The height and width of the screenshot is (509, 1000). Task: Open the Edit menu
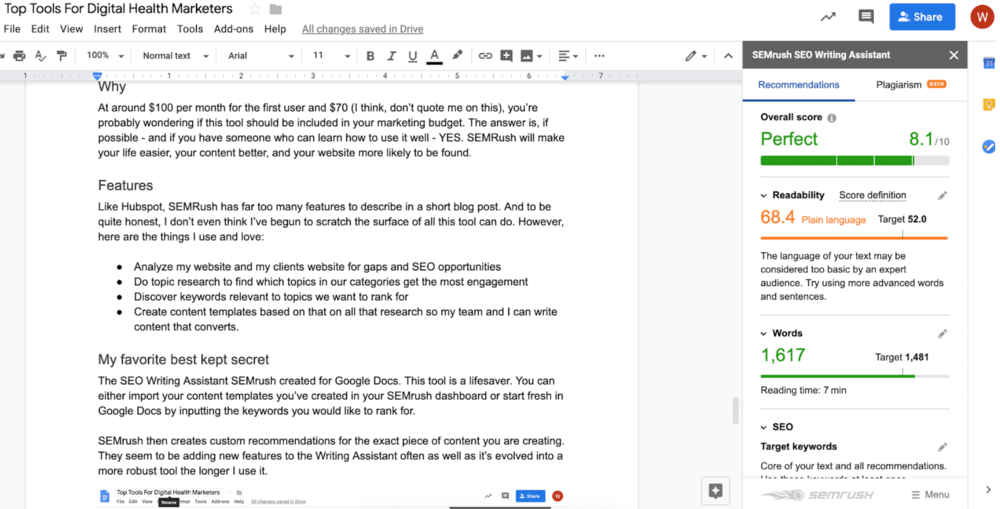point(40,29)
